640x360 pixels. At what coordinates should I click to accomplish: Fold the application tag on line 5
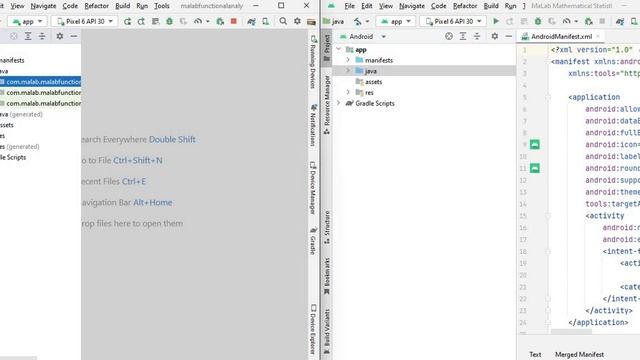(548, 97)
